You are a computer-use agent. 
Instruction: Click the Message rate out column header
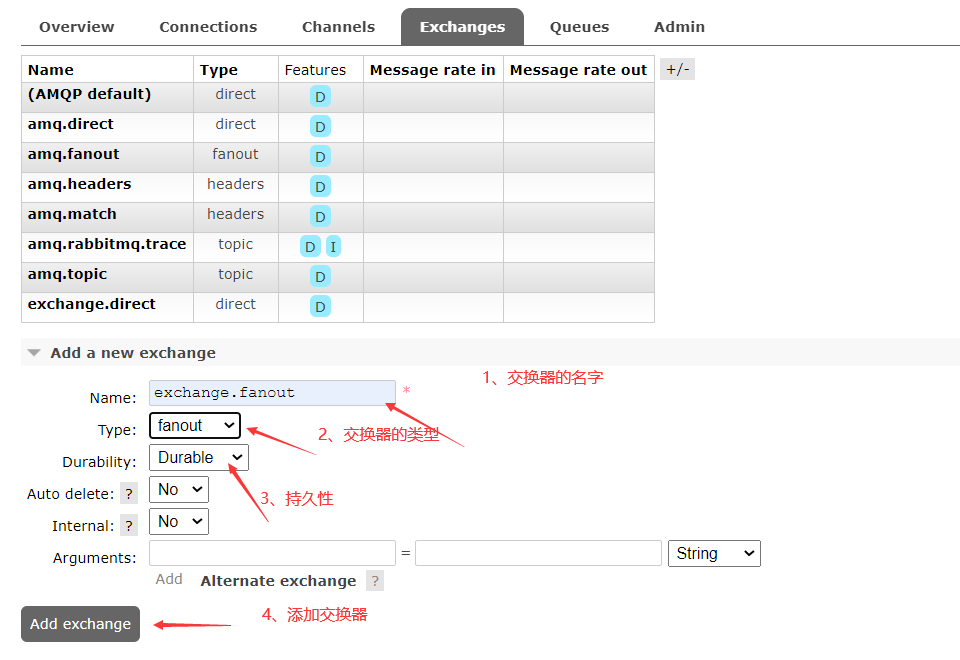tap(579, 70)
